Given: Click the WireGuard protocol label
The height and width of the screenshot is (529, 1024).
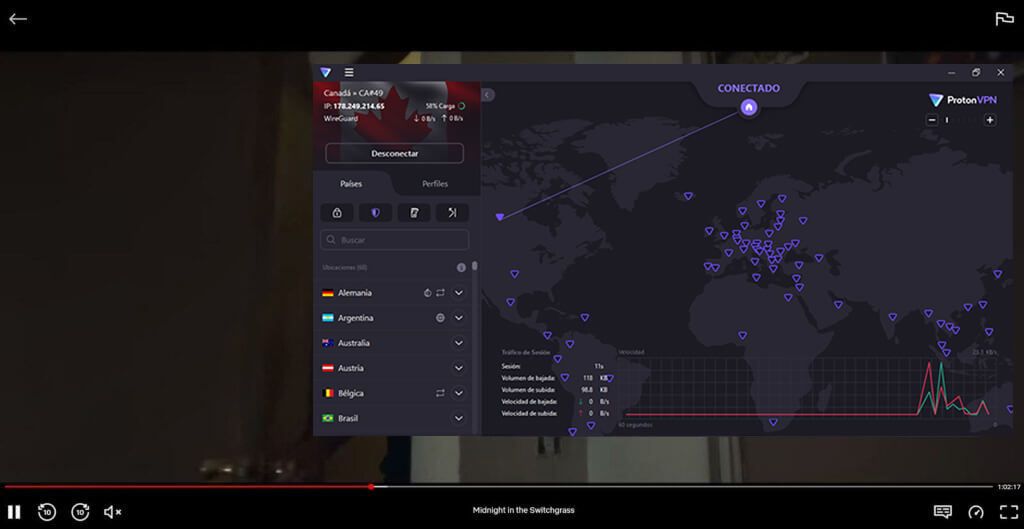Looking at the screenshot, I should pyautogui.click(x=340, y=119).
